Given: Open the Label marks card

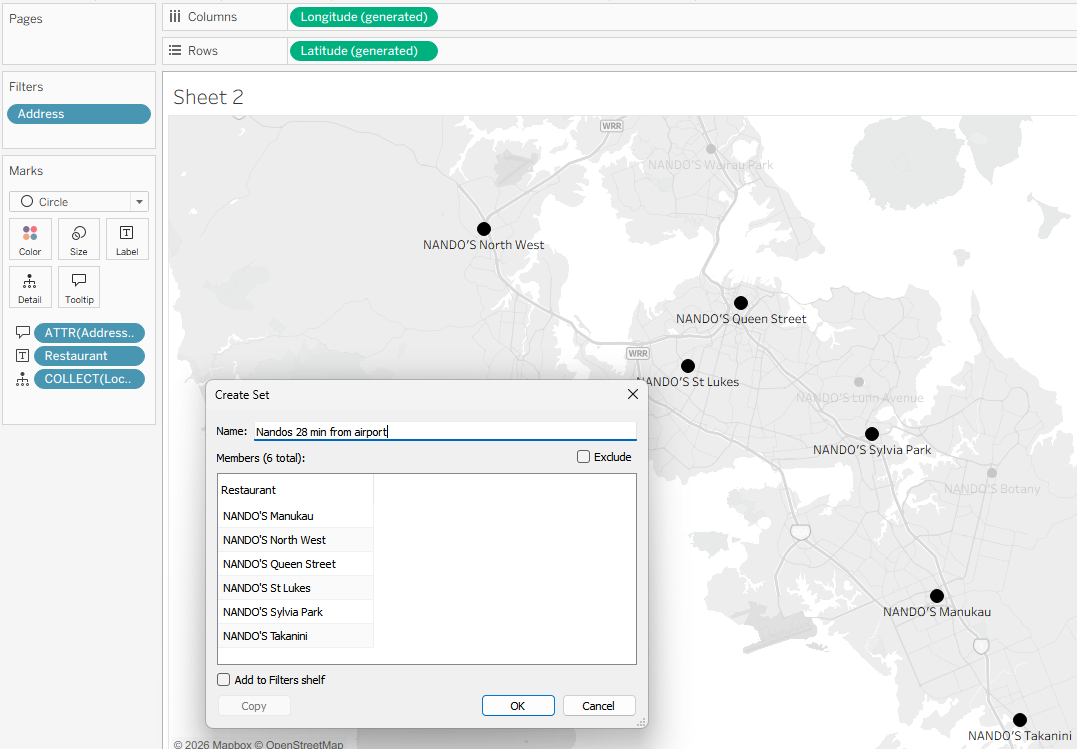Looking at the screenshot, I should pyautogui.click(x=127, y=239).
